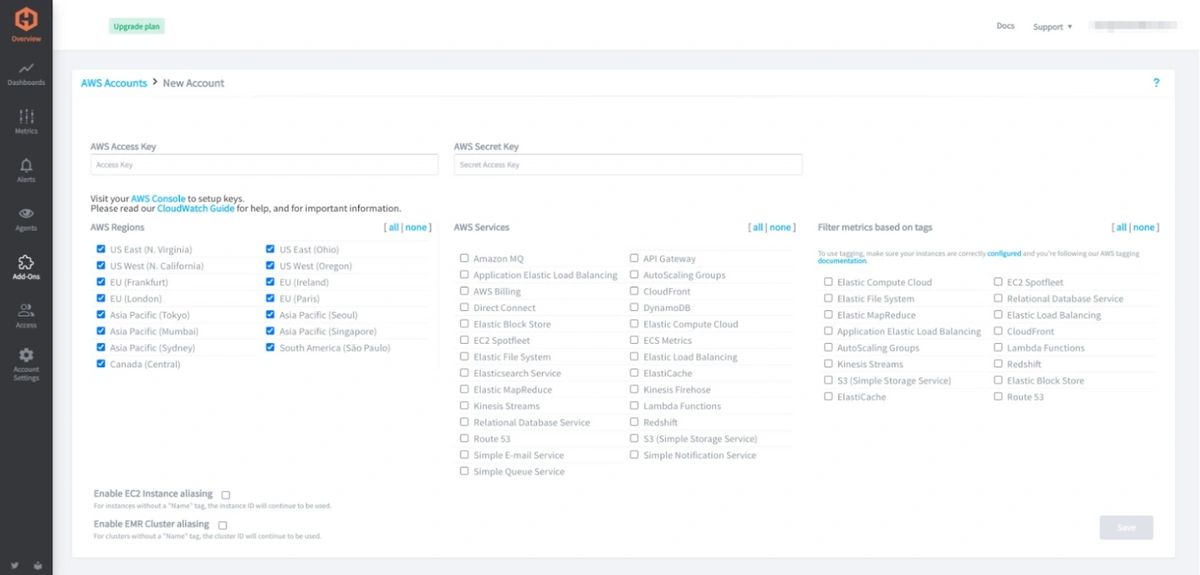The height and width of the screenshot is (575, 1200).
Task: Open the tagging documentation link
Action: click(840, 261)
